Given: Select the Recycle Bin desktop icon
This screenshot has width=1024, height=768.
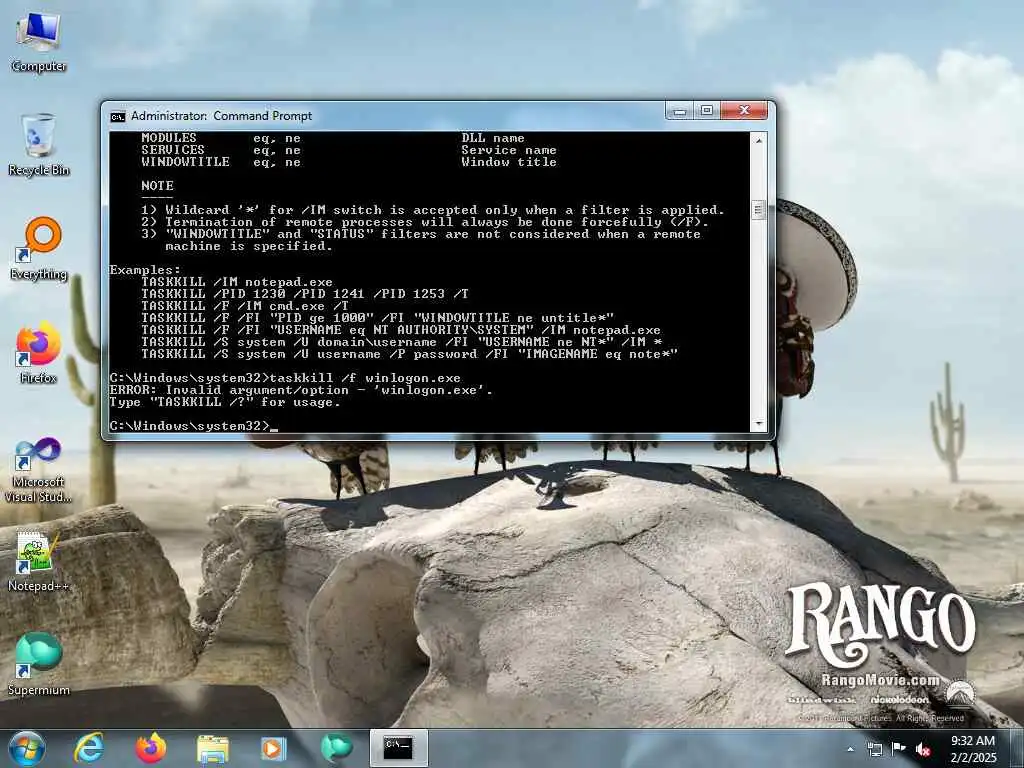Looking at the screenshot, I should (x=39, y=145).
